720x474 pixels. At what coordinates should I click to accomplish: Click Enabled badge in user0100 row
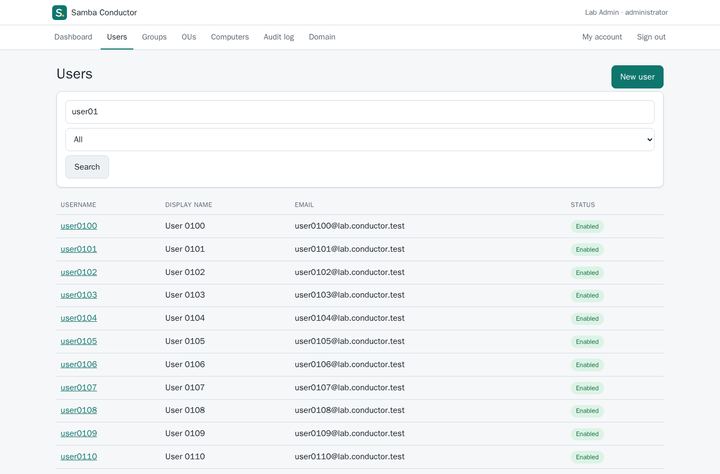coord(587,226)
